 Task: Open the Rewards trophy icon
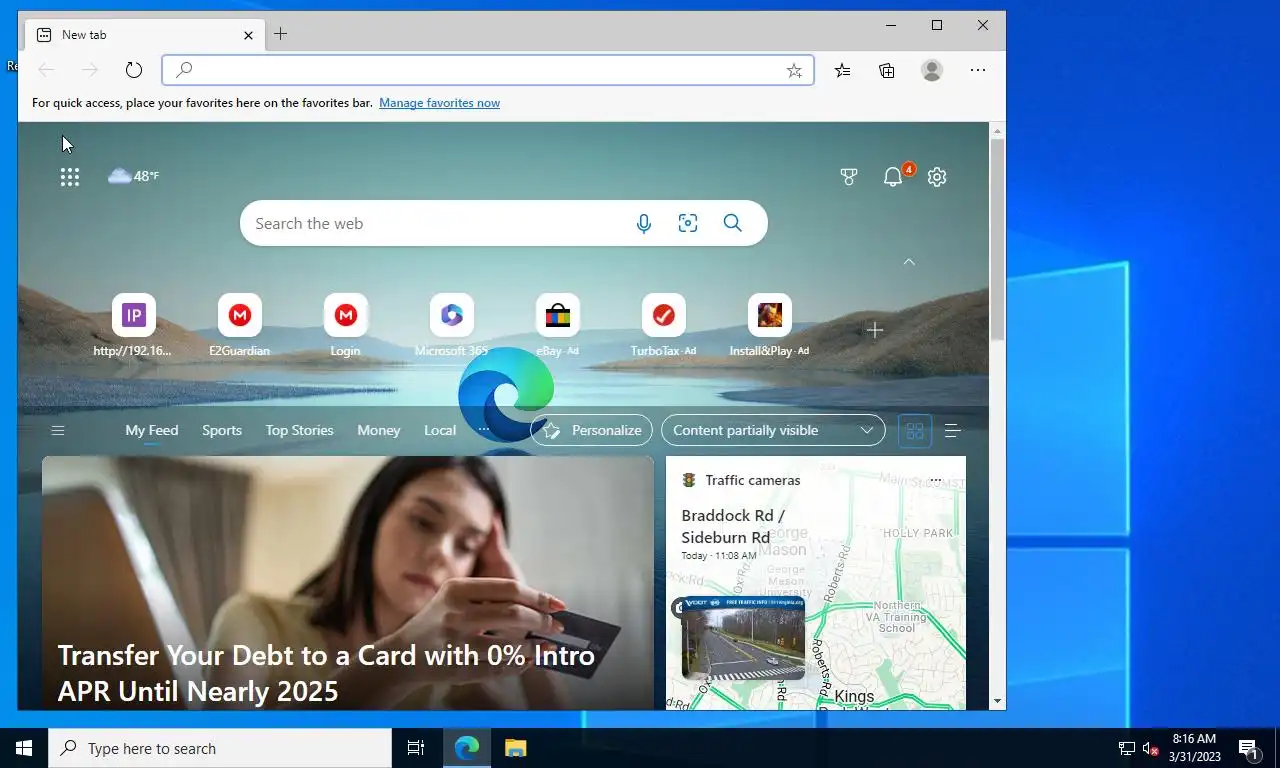(x=849, y=177)
